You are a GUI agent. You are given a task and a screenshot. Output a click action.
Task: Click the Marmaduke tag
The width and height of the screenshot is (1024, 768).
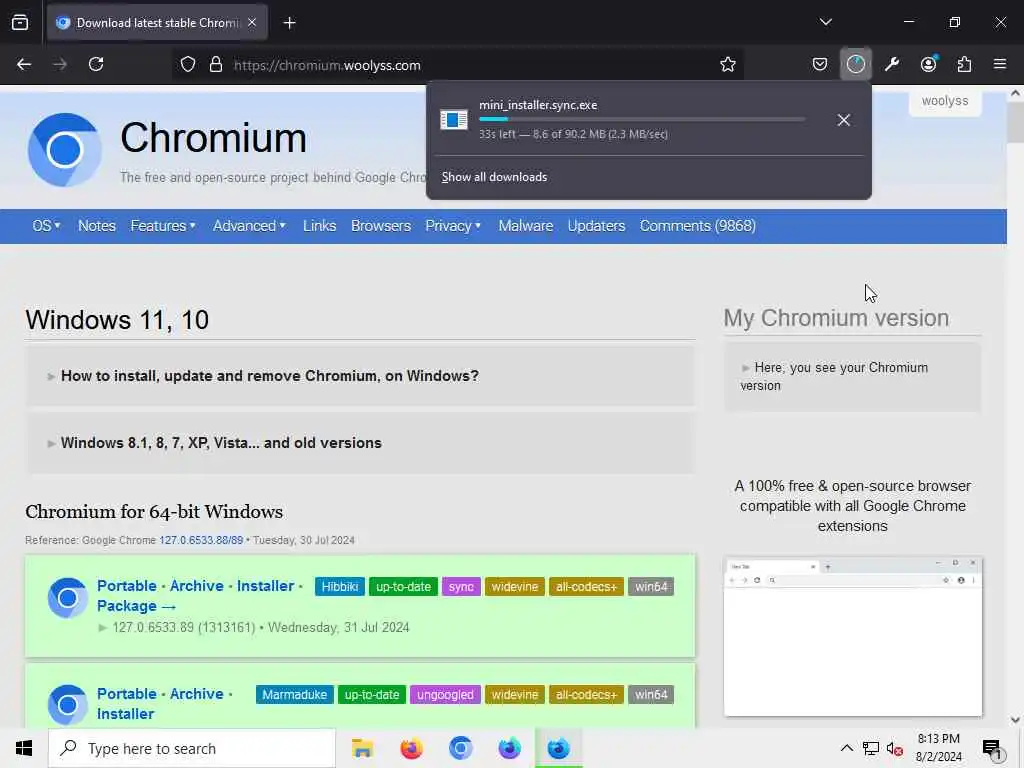(295, 695)
